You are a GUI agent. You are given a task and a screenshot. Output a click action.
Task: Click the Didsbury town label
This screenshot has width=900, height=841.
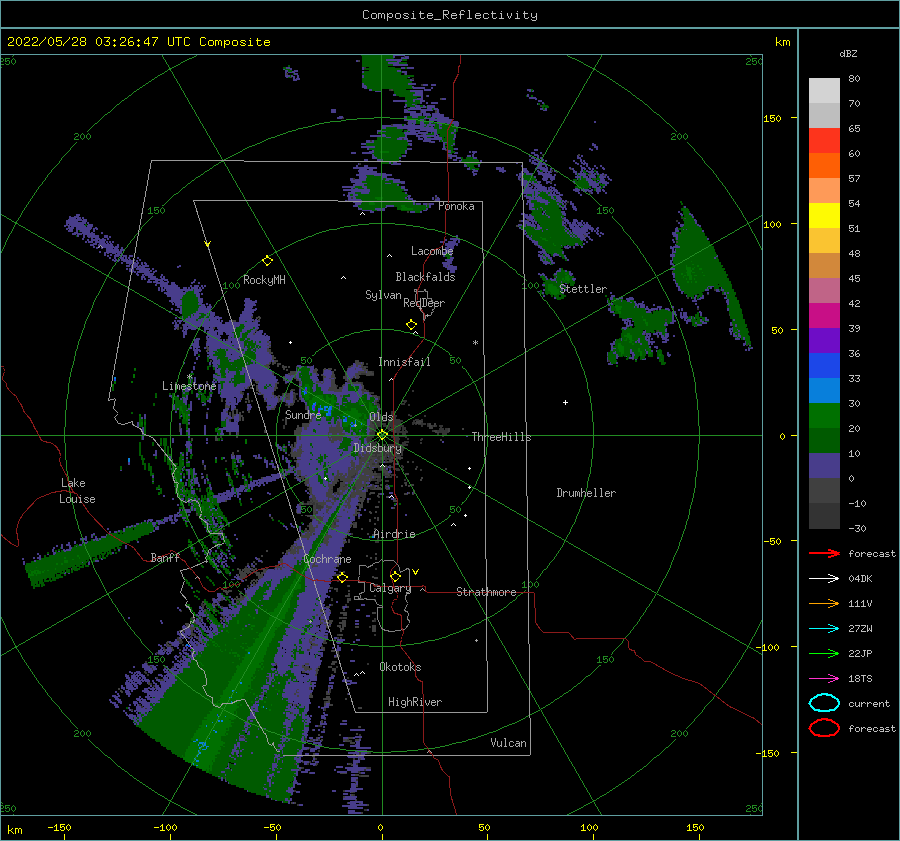coord(377,448)
